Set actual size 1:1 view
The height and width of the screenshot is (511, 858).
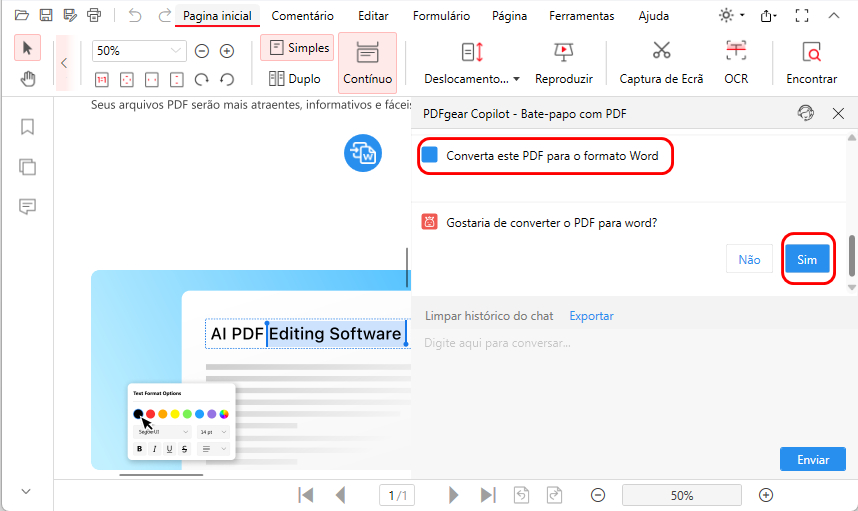[102, 80]
